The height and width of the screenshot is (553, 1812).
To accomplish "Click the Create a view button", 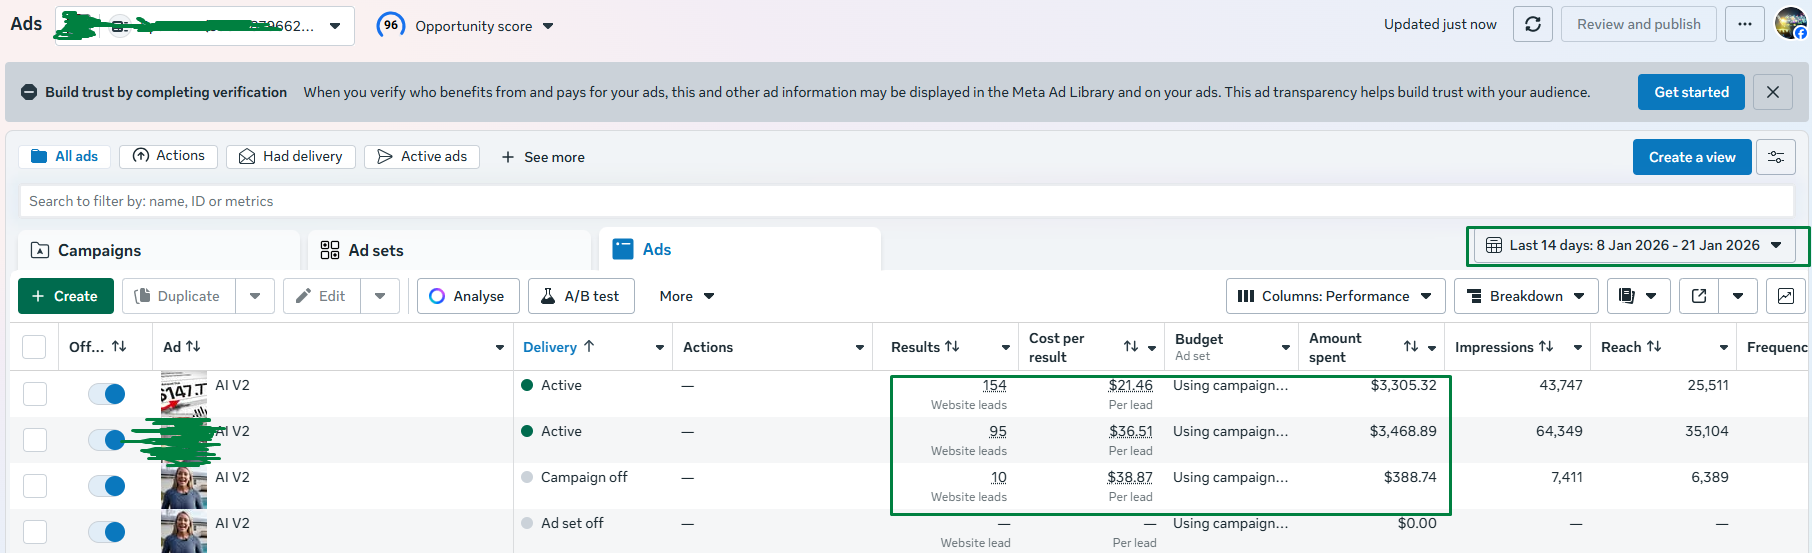I will pos(1692,157).
